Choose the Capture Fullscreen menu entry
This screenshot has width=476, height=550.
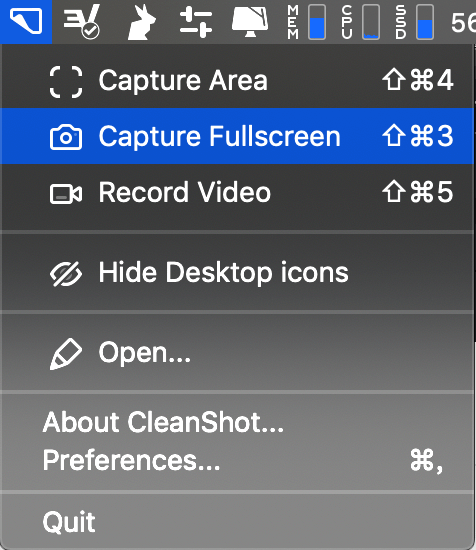237,136
